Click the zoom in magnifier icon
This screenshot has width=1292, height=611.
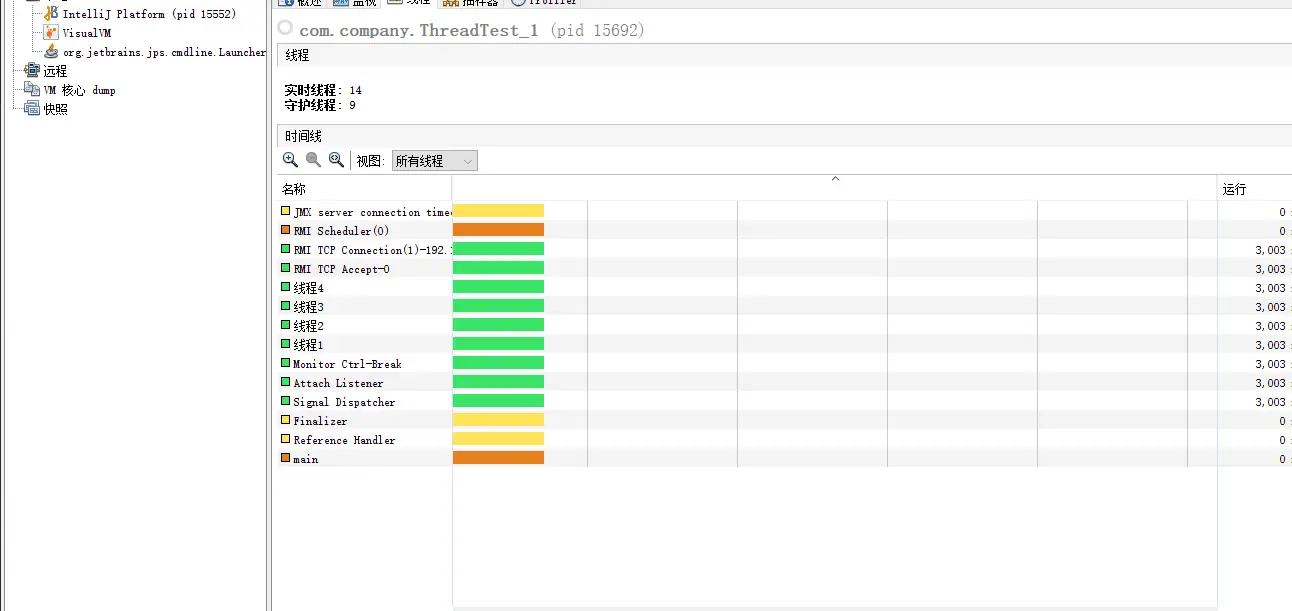(290, 160)
